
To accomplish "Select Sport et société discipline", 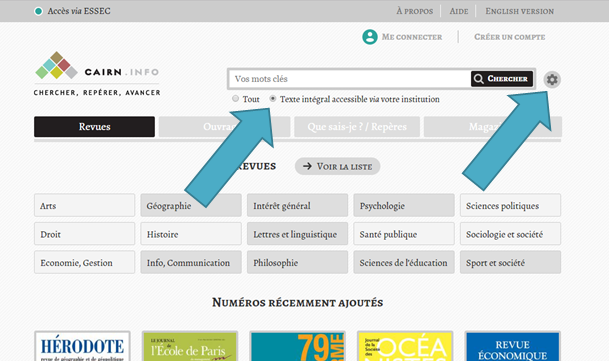I will point(510,262).
